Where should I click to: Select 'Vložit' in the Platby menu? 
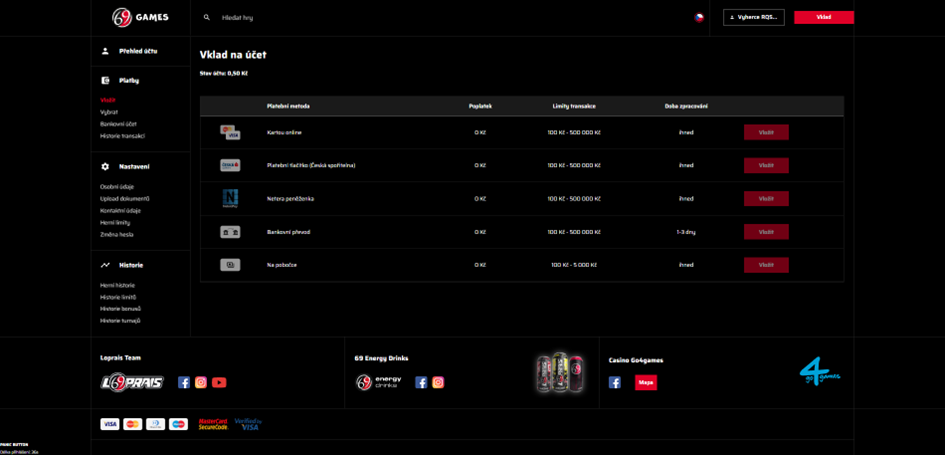point(108,100)
